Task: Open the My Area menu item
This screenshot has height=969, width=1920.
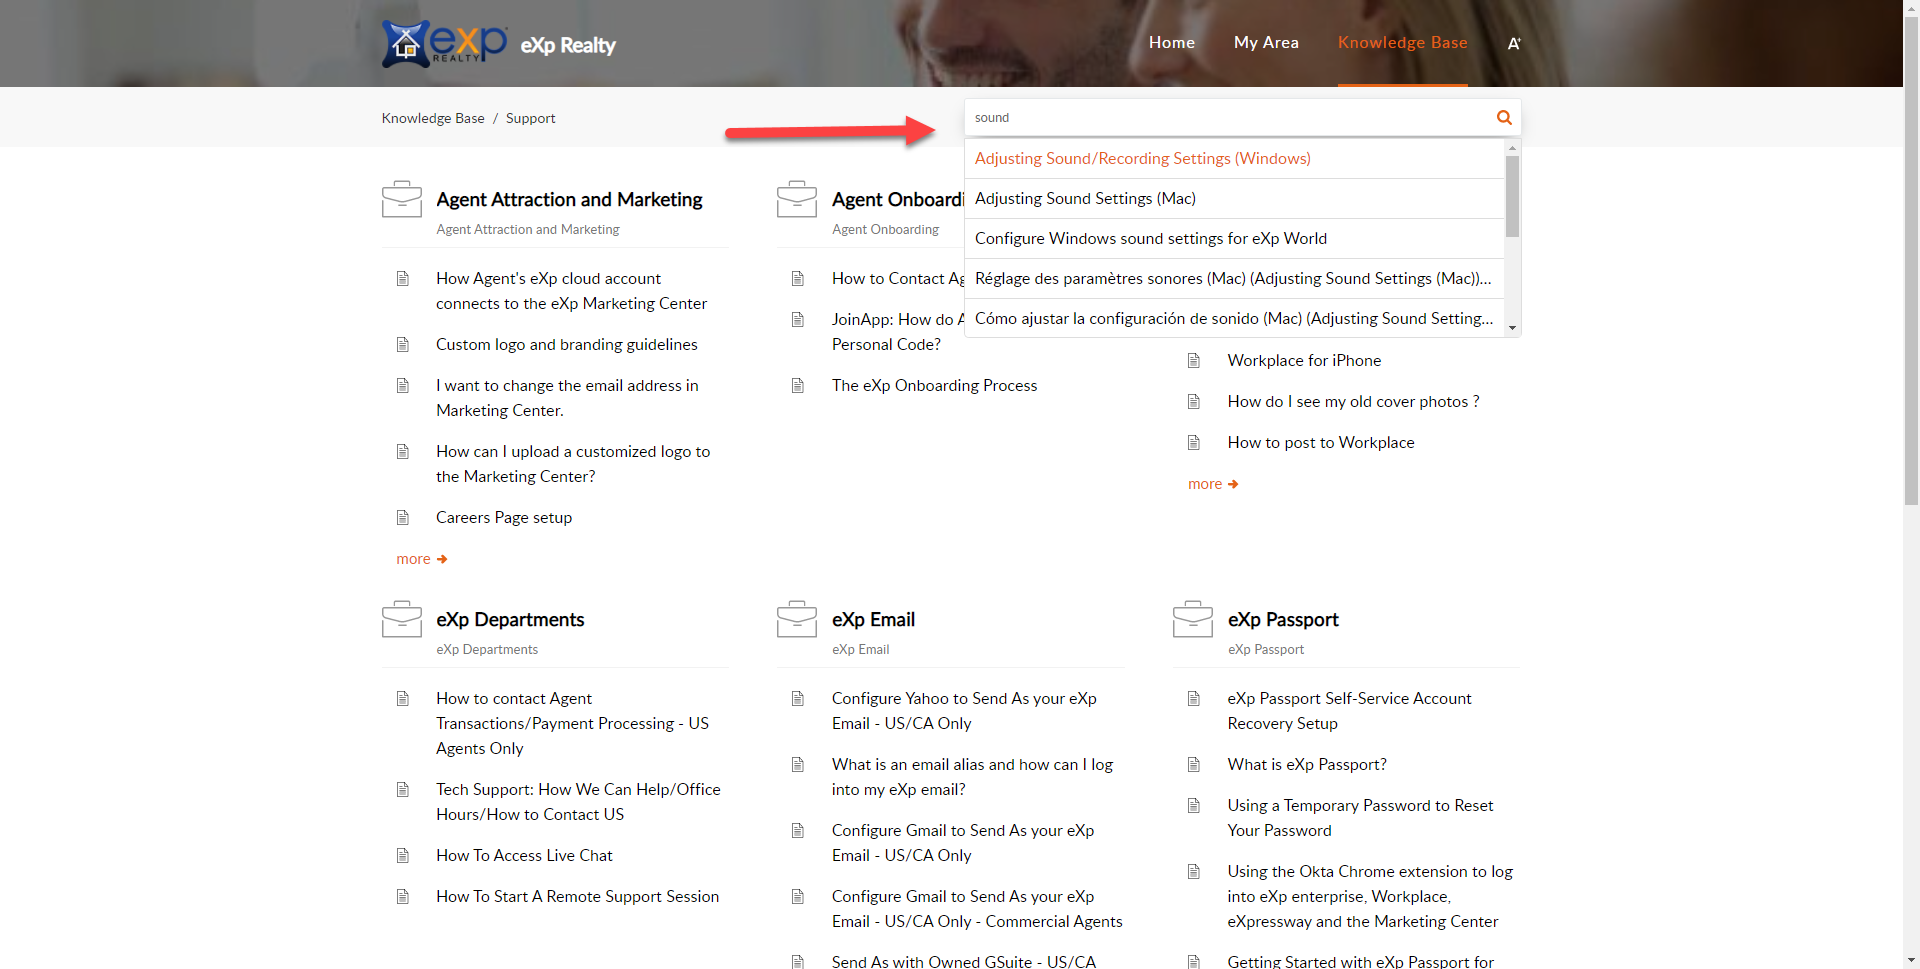Action: 1266,42
